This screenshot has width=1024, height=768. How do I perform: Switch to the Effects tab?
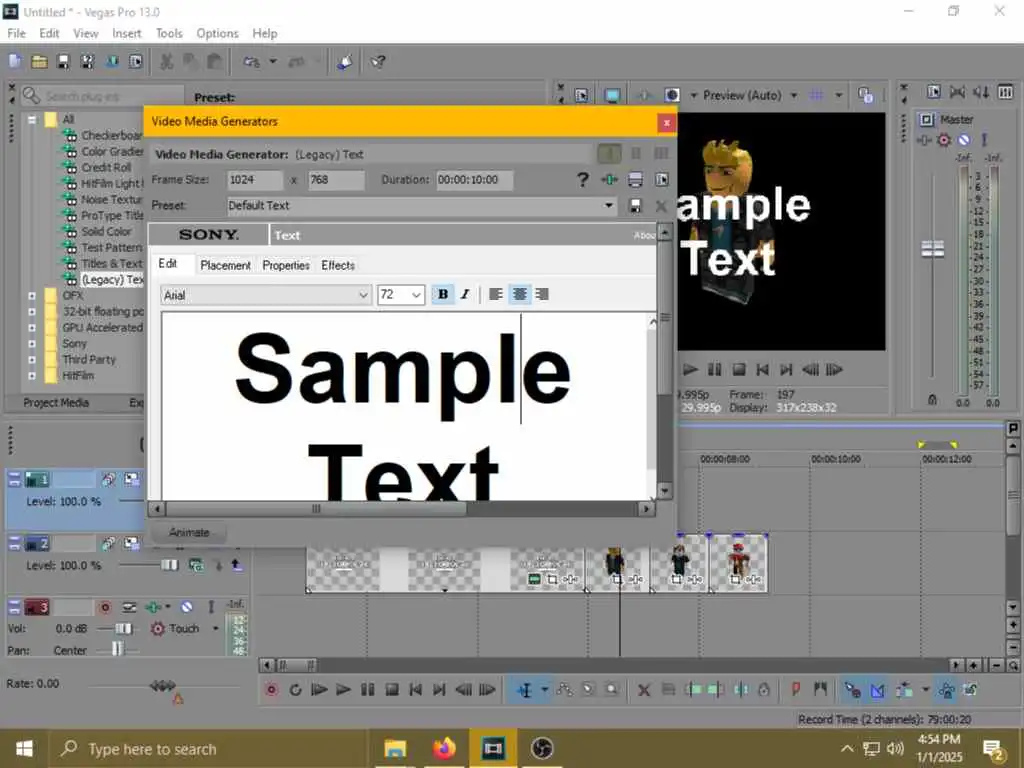pos(338,265)
